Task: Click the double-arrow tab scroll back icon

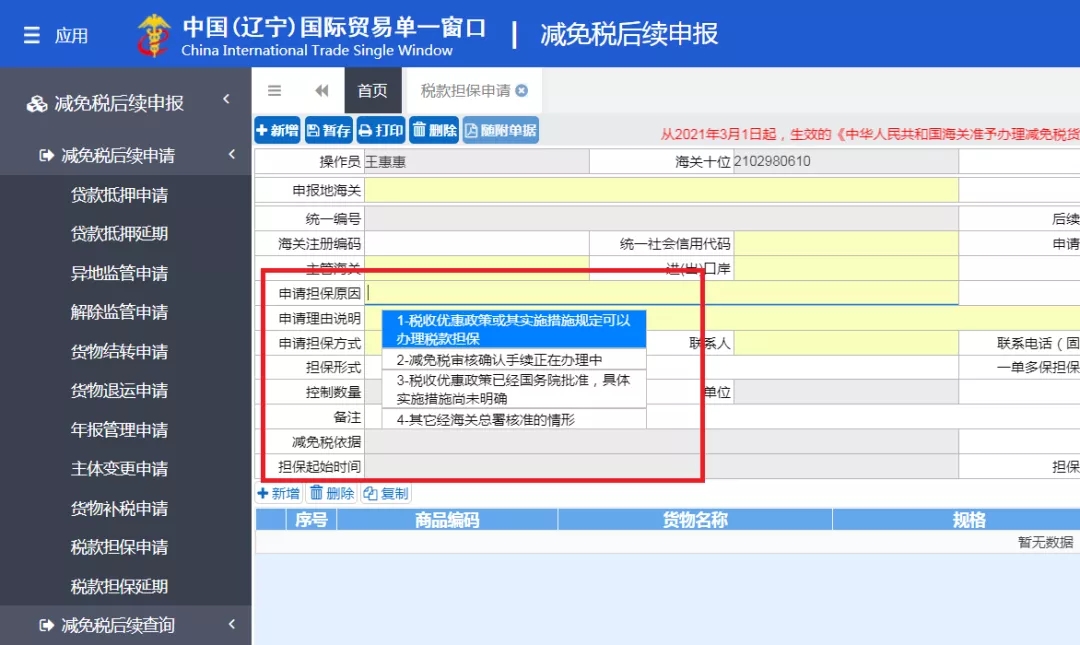Action: (x=321, y=91)
